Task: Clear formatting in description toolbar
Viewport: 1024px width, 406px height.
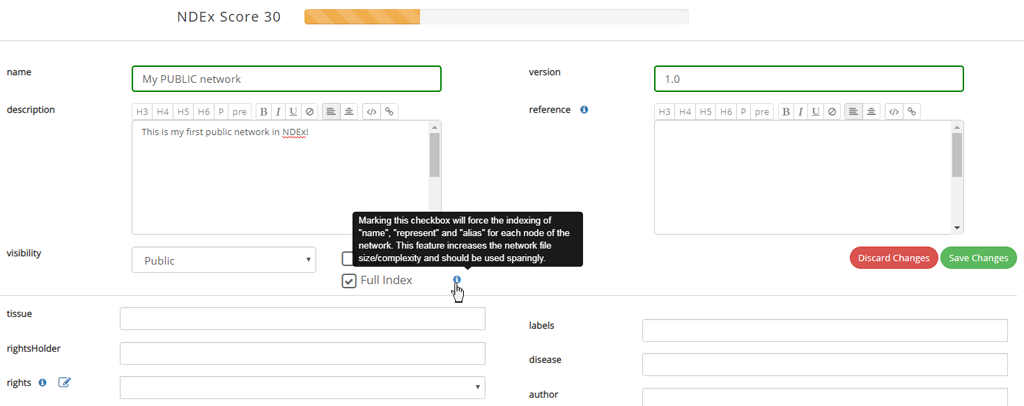Action: (x=310, y=112)
